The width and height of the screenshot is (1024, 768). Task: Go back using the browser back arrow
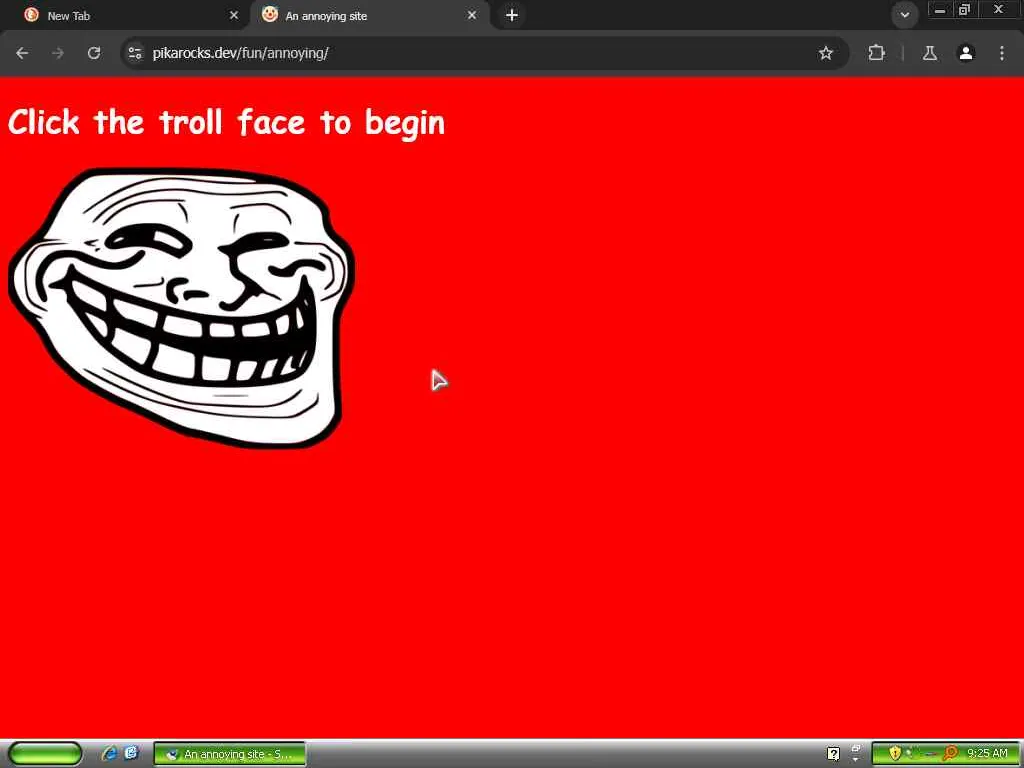point(22,53)
